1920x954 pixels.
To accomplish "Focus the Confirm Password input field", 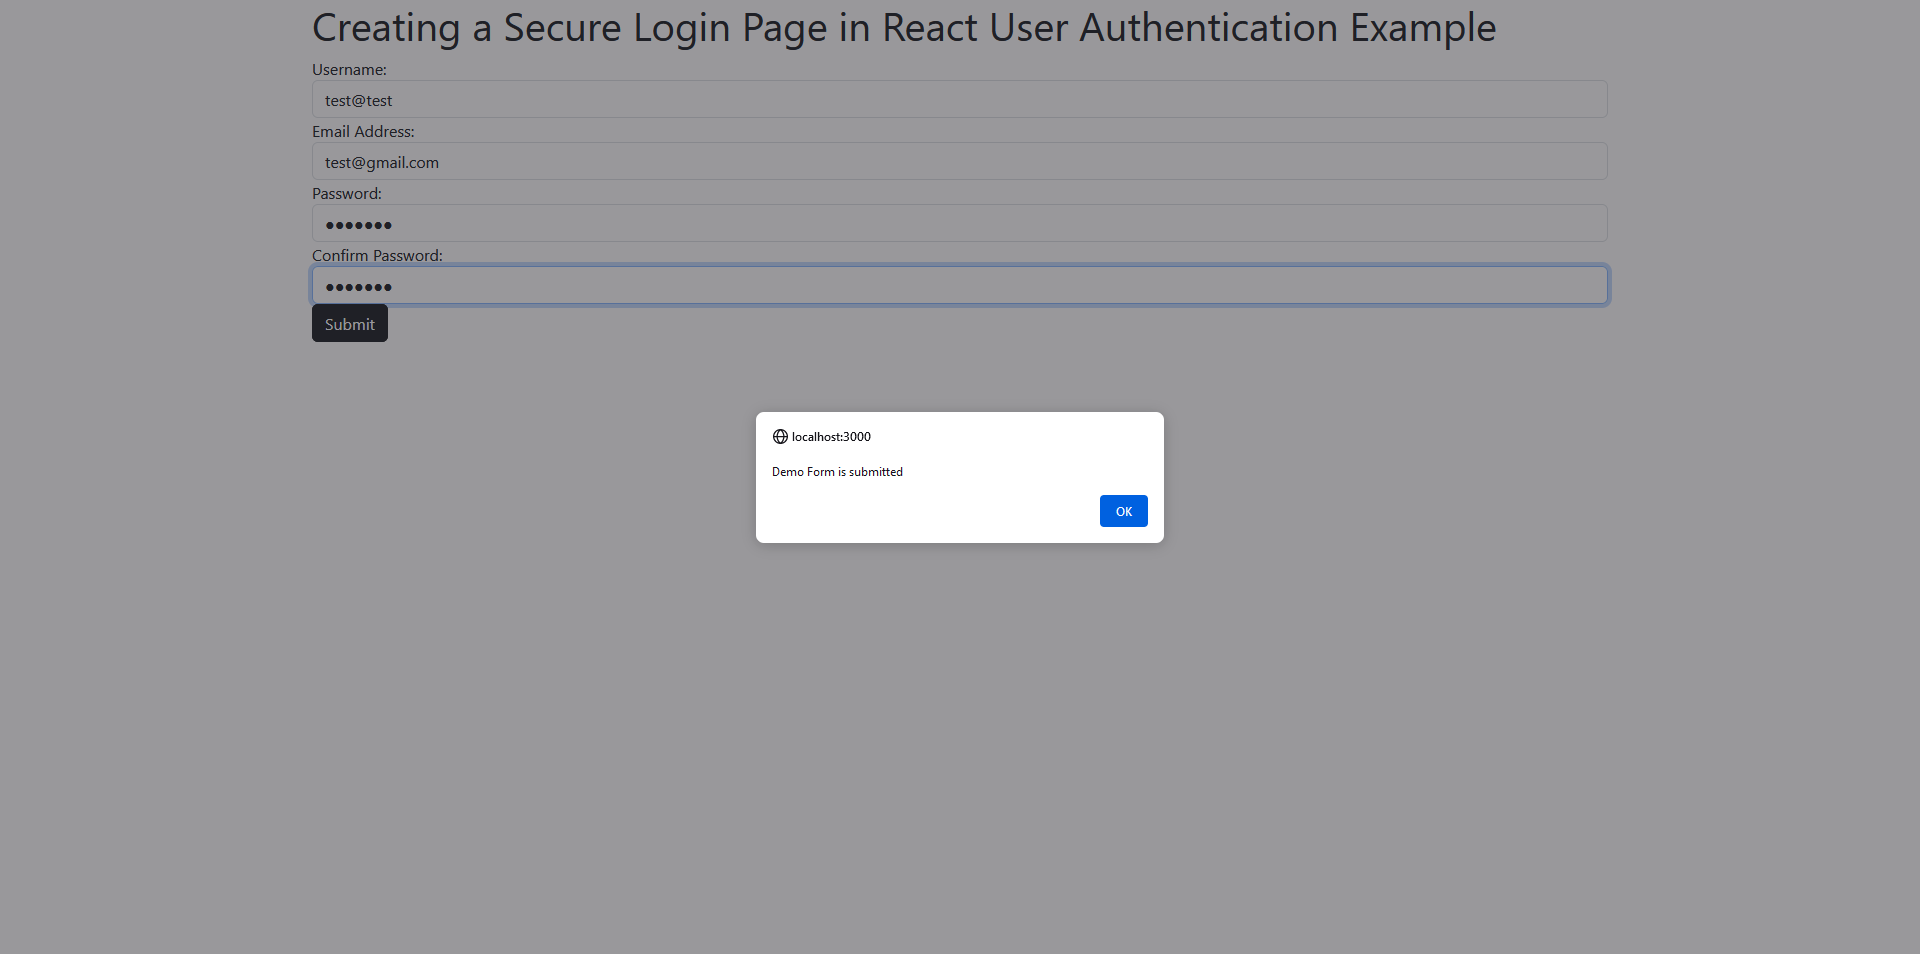I will pyautogui.click(x=960, y=286).
